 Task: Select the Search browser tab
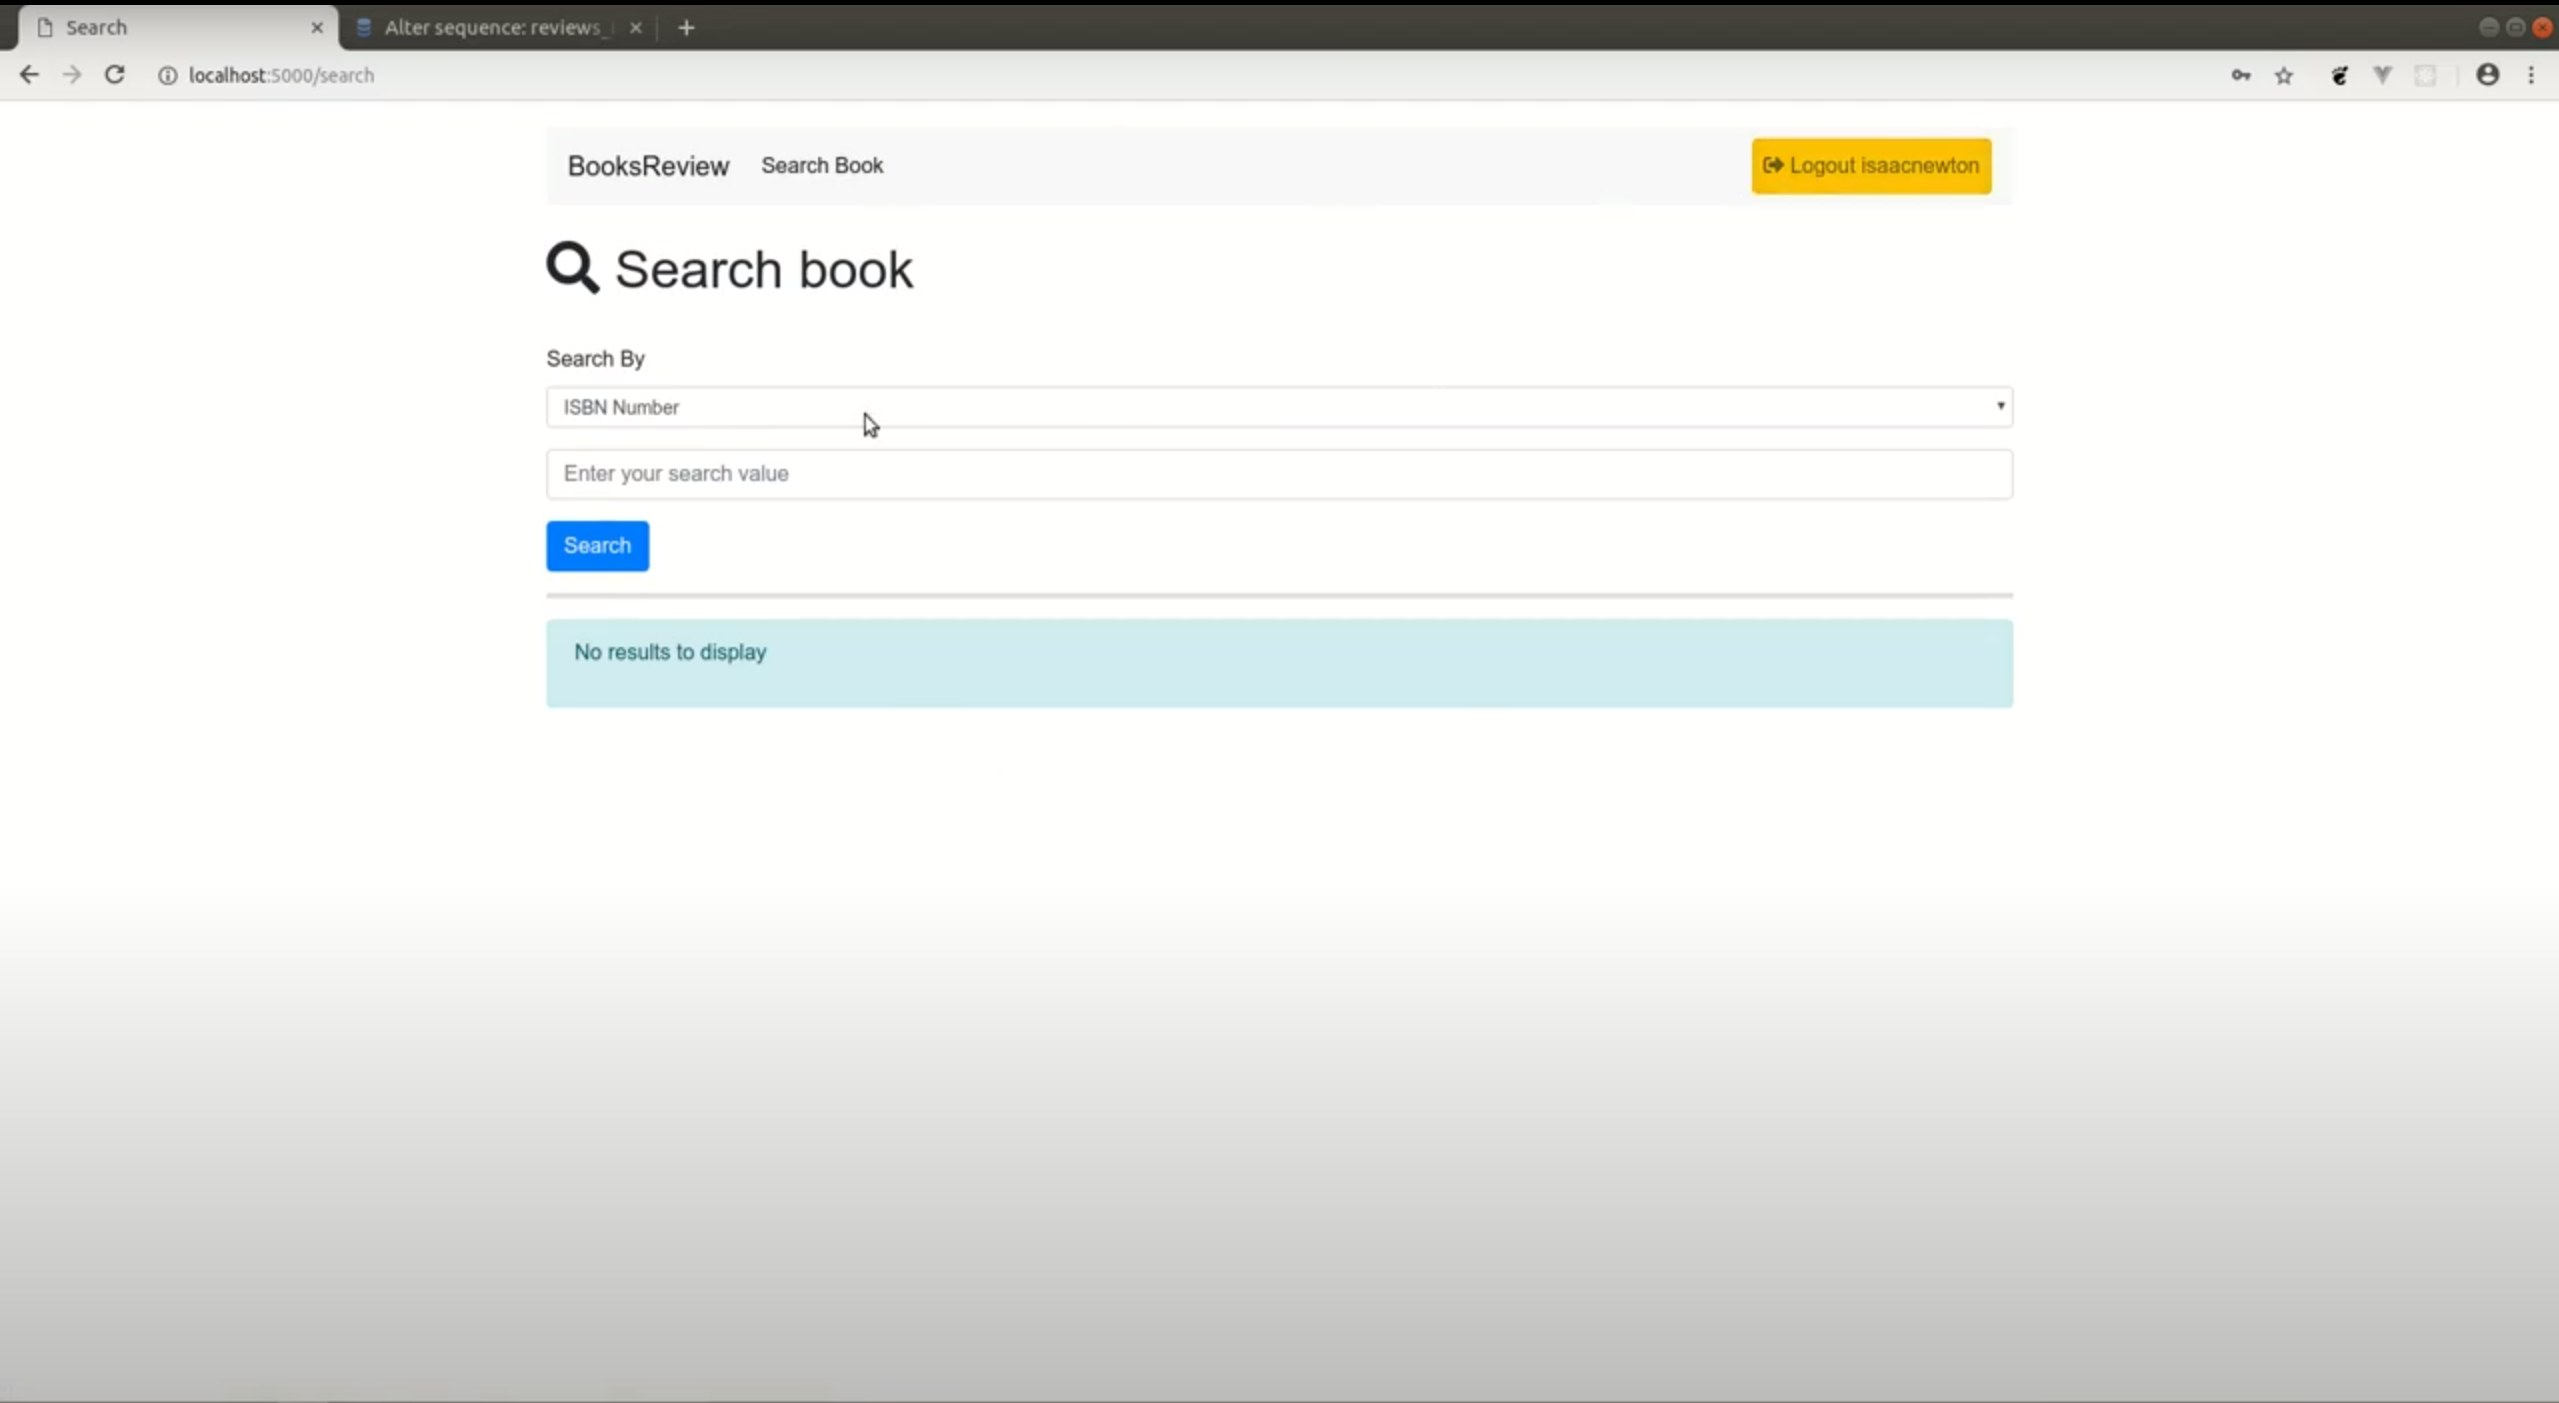pyautogui.click(x=170, y=28)
